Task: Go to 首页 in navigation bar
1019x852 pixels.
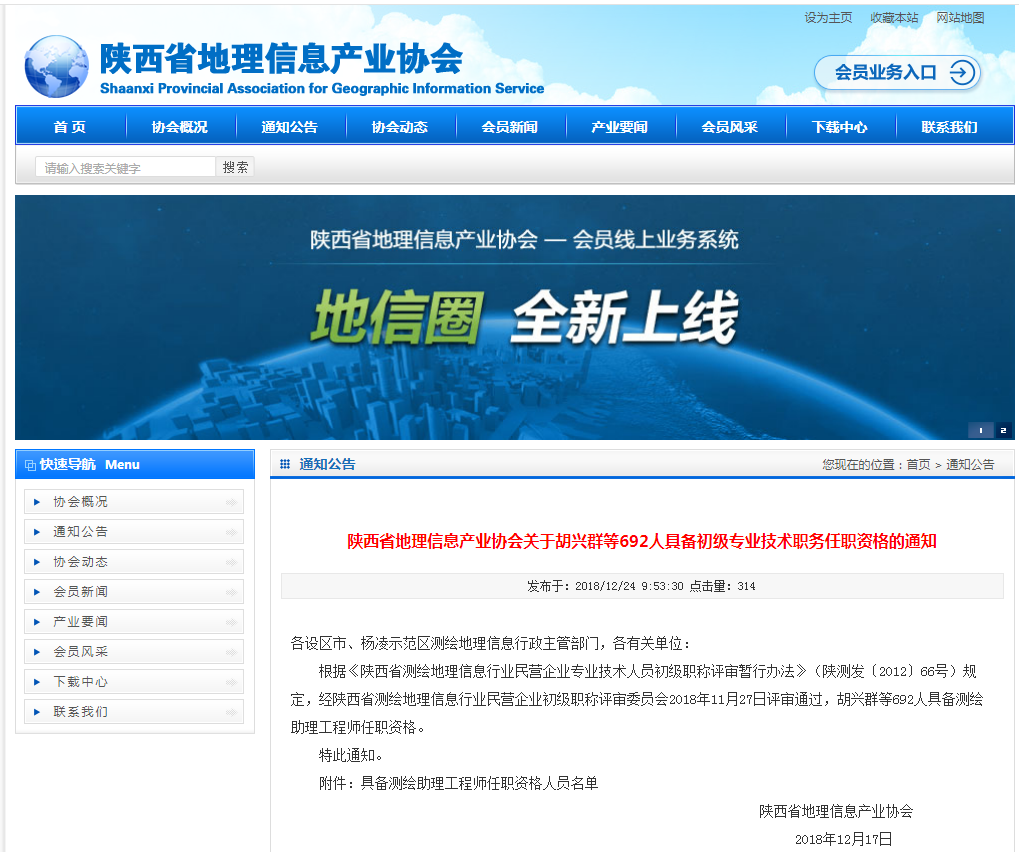Action: (70, 127)
